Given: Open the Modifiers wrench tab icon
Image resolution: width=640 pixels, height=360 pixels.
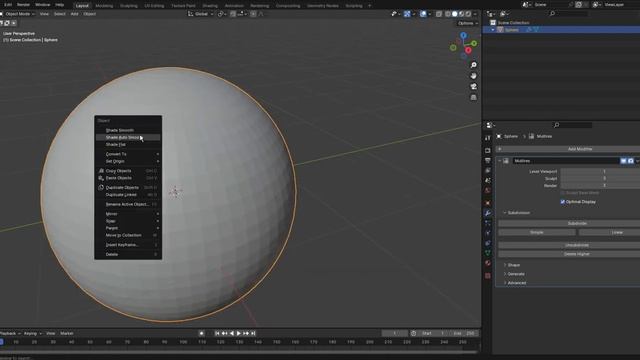Looking at the screenshot, I should (488, 213).
